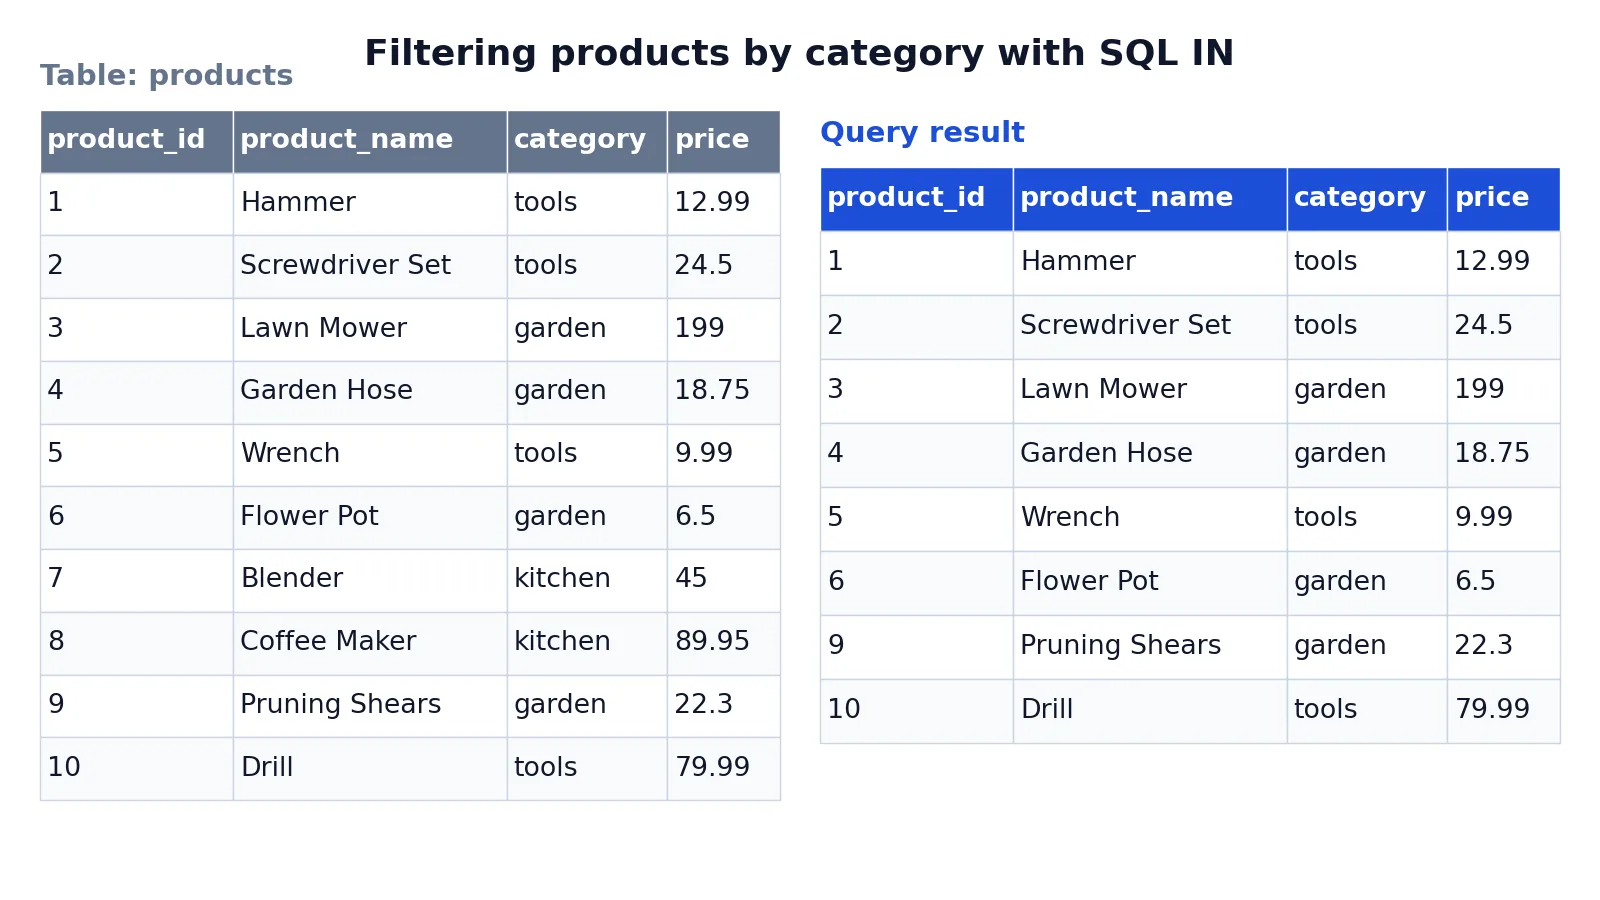The image size is (1600, 900).
Task: Select 'Drill' in products table
Action: pos(370,769)
